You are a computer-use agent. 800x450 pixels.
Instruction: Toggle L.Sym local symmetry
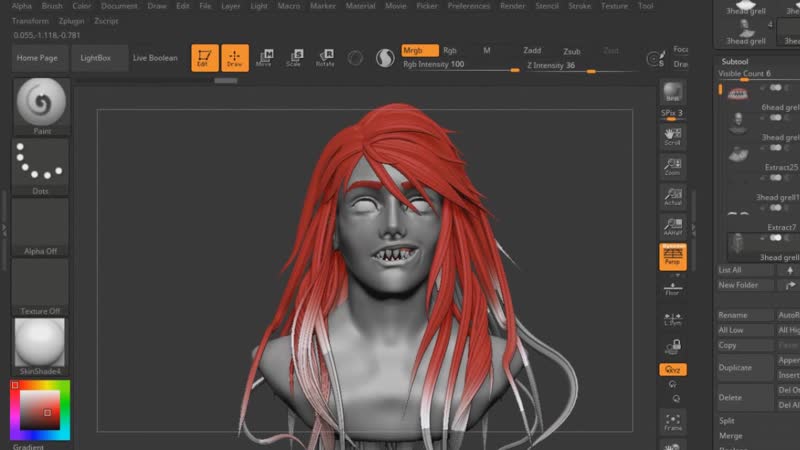[672, 319]
